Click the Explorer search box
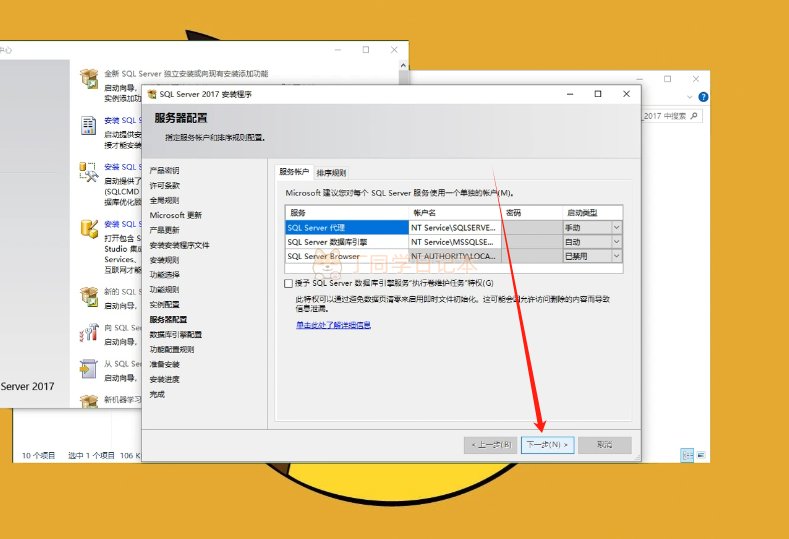The width and height of the screenshot is (789, 539). pyautogui.click(x=672, y=116)
